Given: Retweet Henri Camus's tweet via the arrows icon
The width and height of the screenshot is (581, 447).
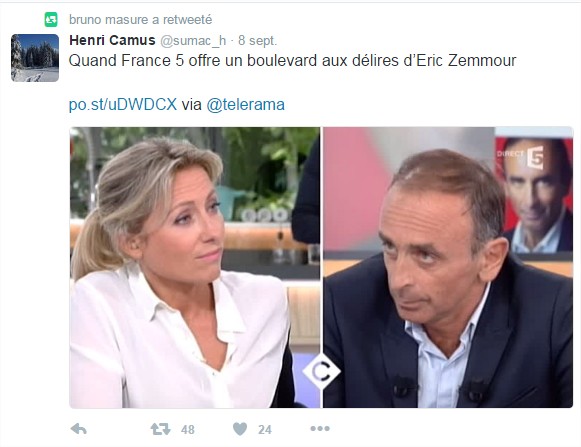Looking at the screenshot, I should [160, 429].
